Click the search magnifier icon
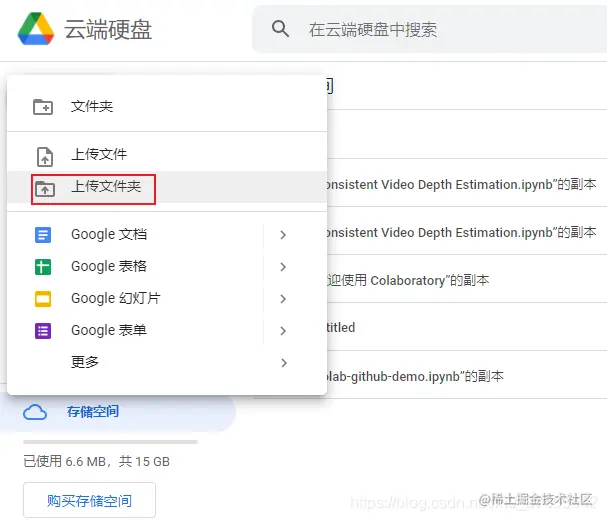 (280, 29)
